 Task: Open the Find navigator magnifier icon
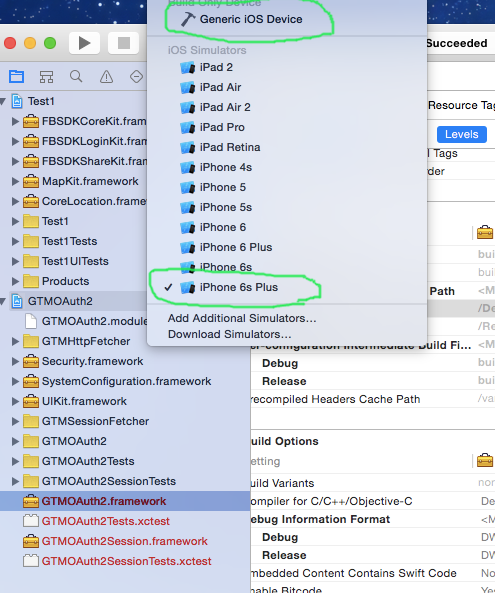(x=76, y=76)
